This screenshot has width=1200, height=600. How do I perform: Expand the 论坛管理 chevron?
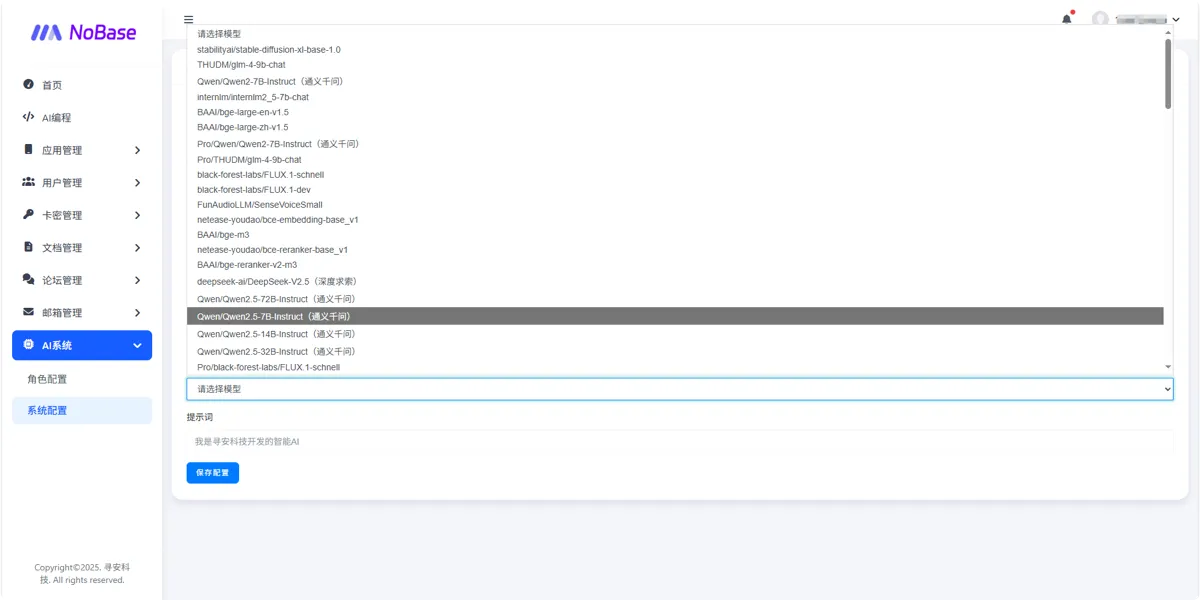[137, 280]
